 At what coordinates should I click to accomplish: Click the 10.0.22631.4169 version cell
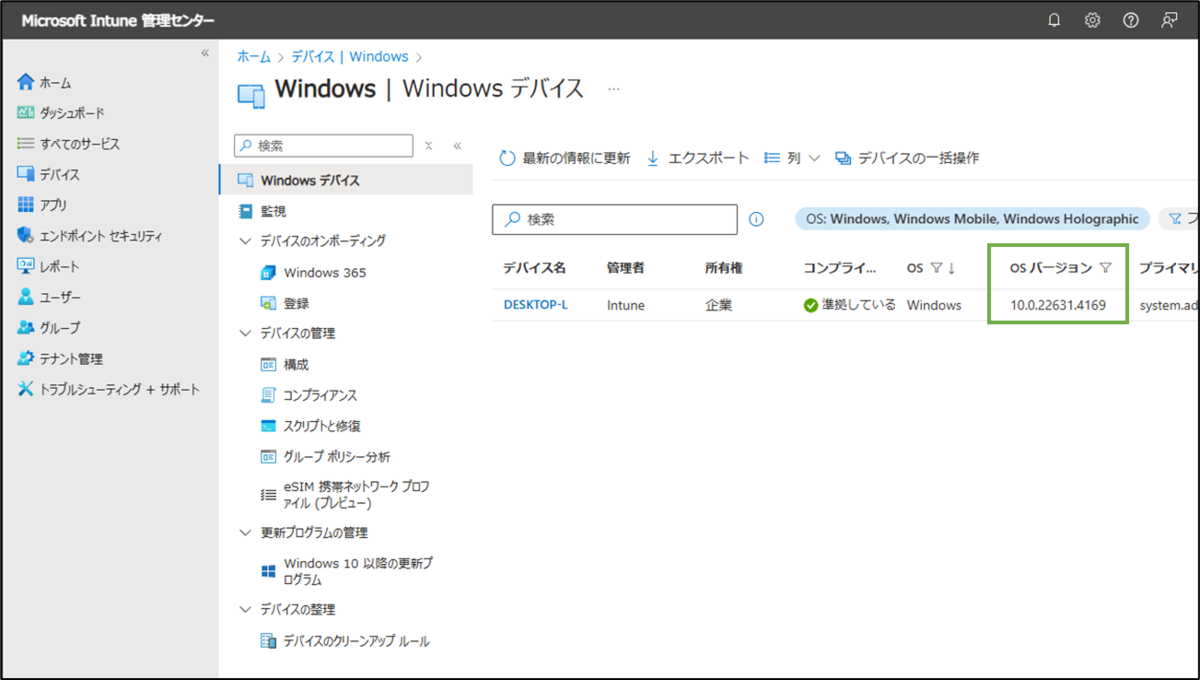1058,305
